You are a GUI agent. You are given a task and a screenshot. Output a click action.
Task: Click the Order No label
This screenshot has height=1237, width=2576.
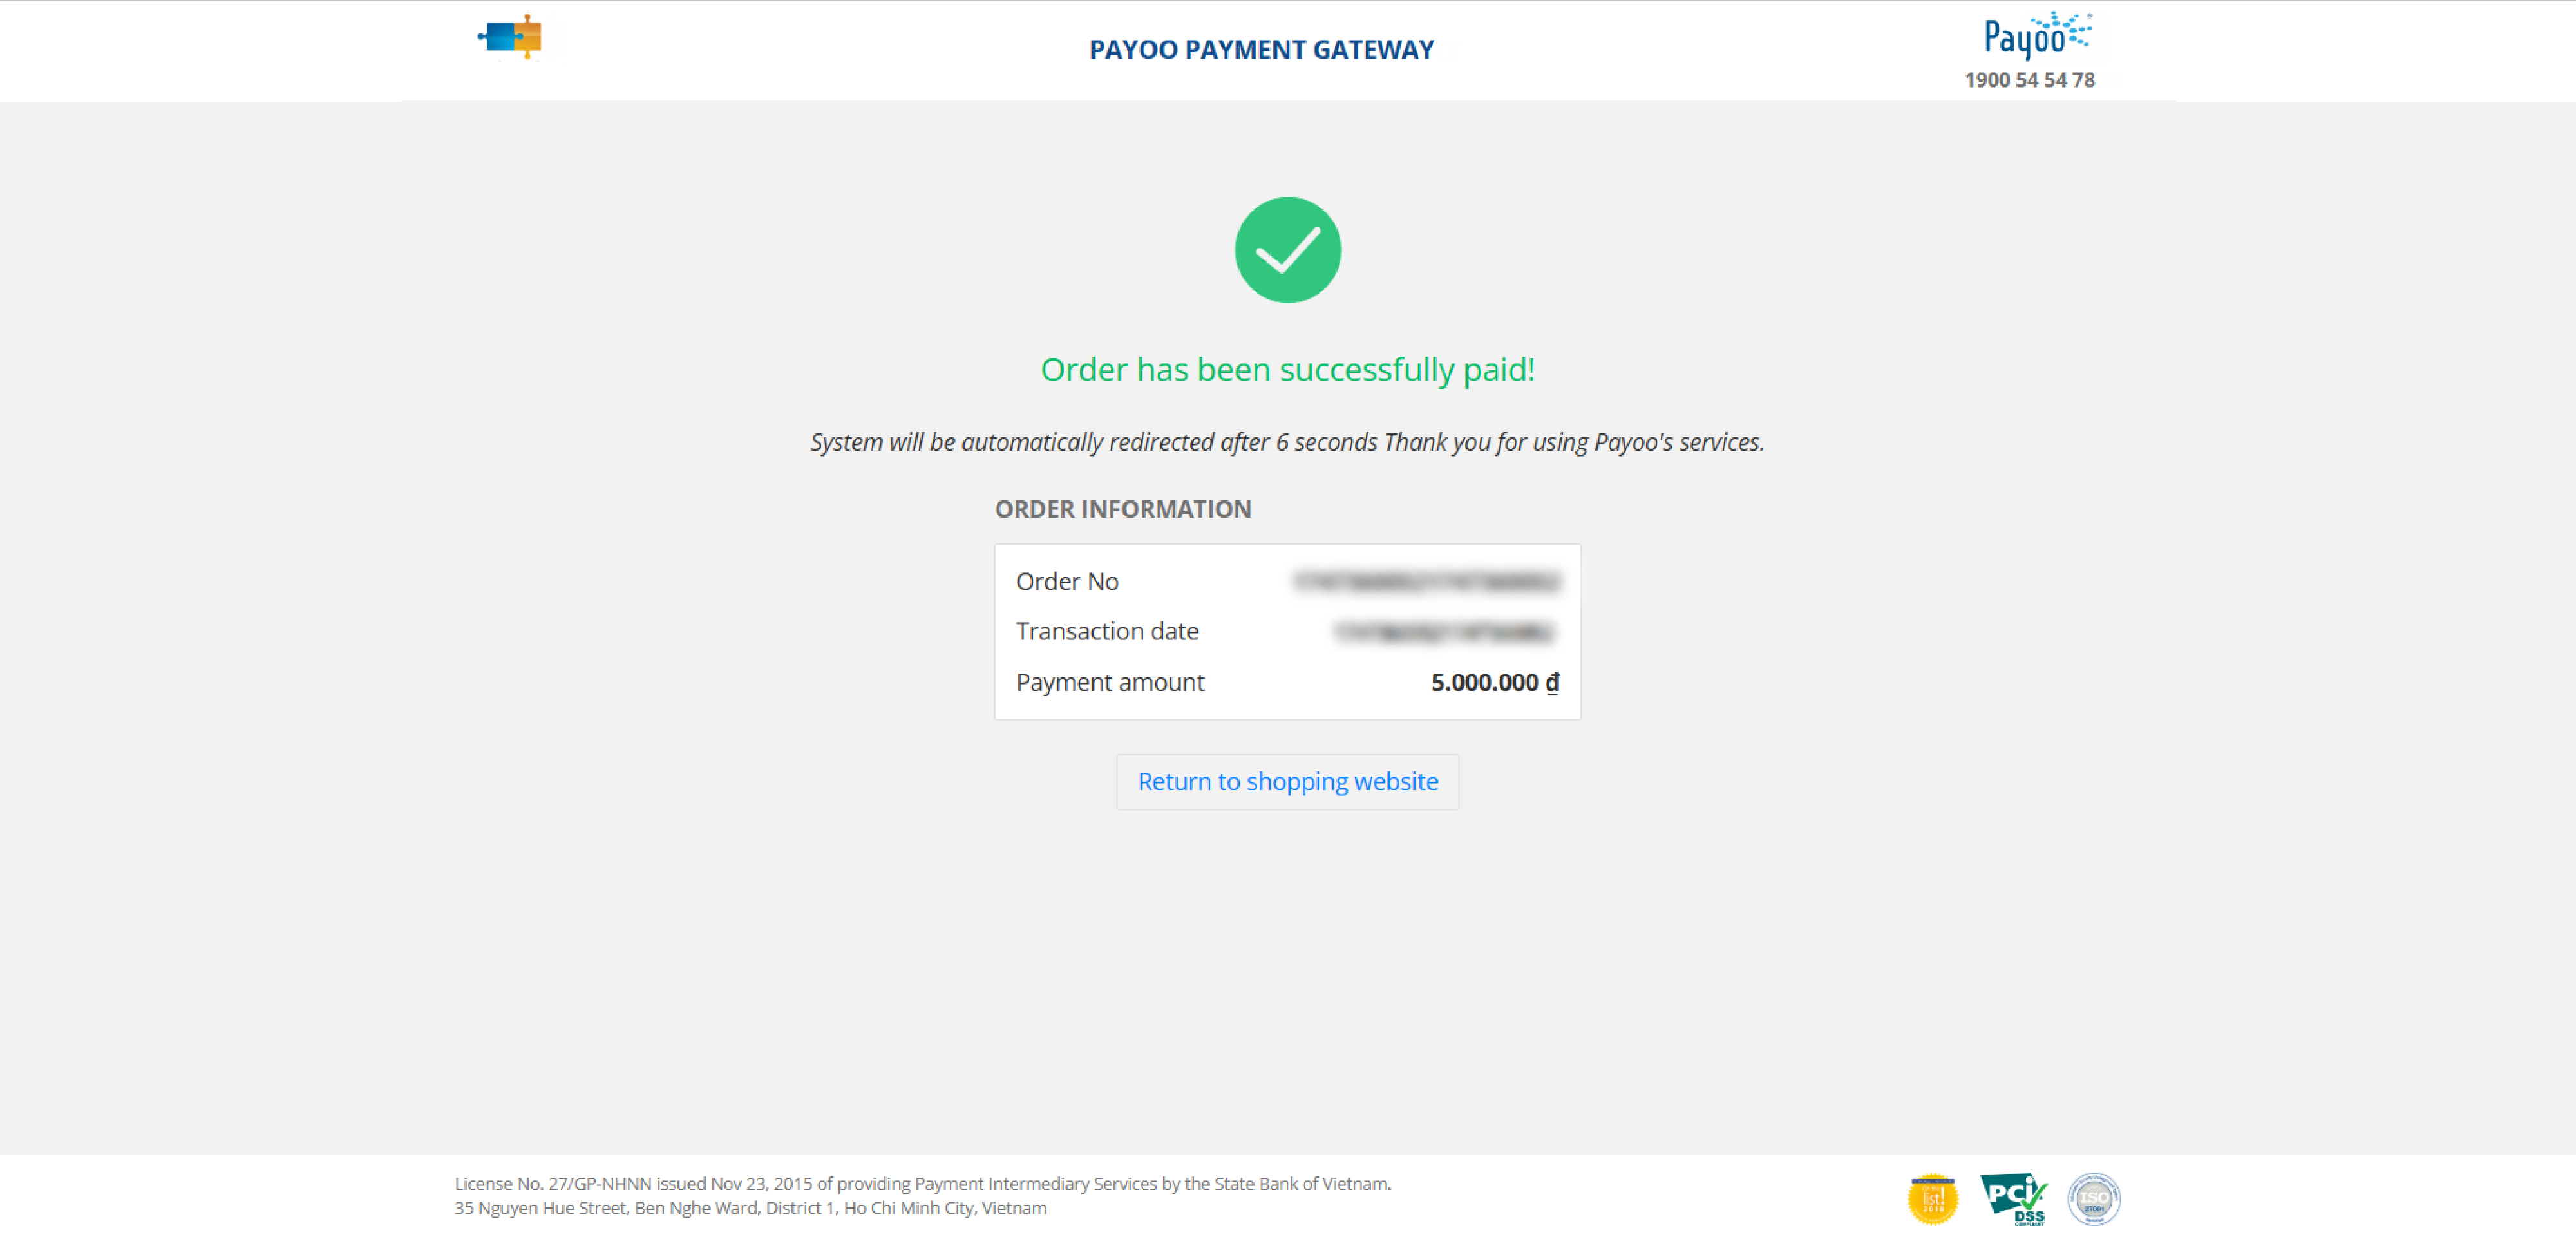tap(1067, 581)
